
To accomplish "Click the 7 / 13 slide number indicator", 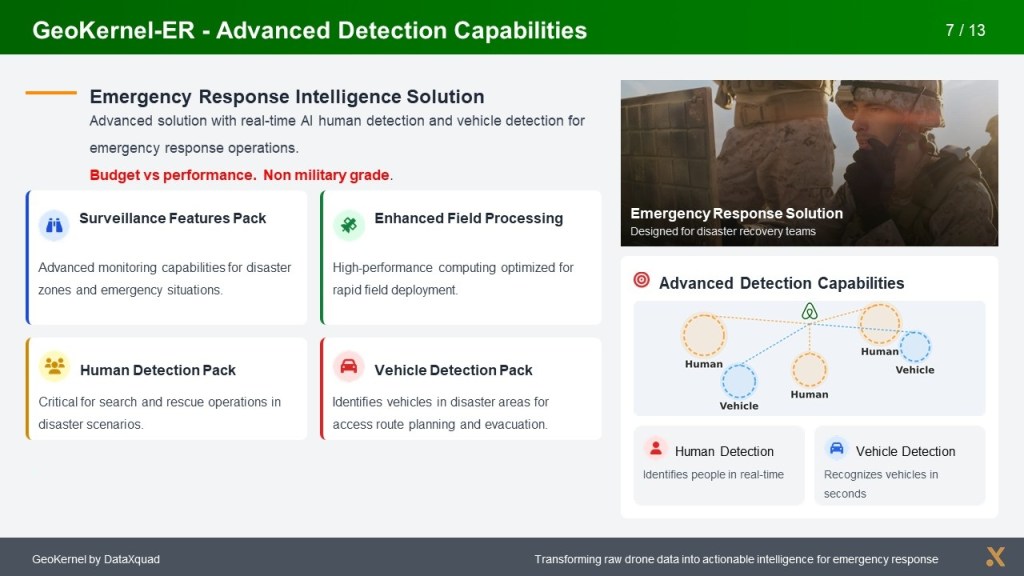I will (x=965, y=30).
